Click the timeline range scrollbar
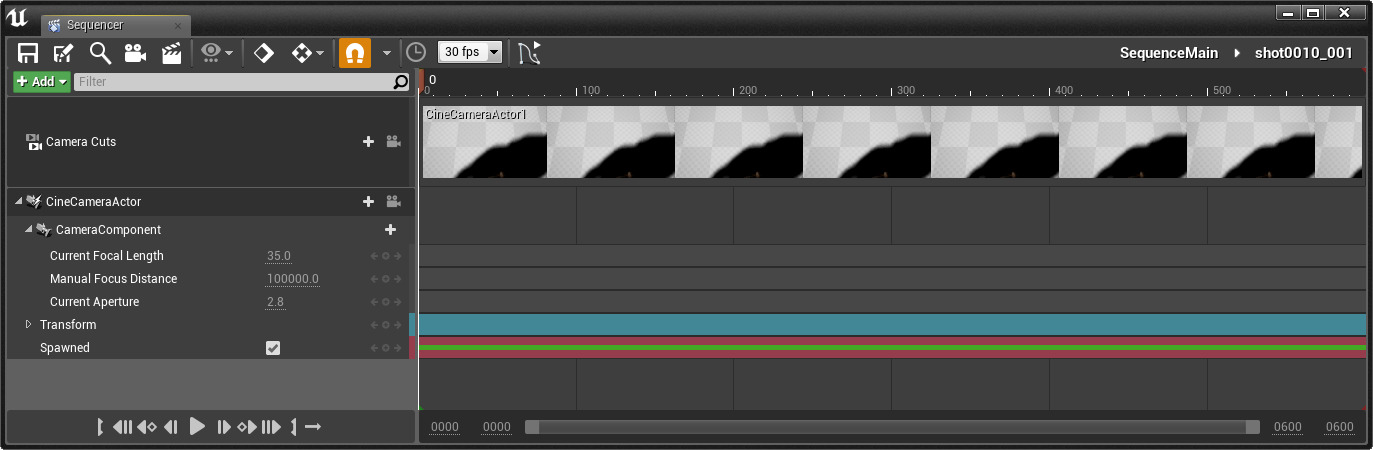1373x450 pixels. click(892, 427)
